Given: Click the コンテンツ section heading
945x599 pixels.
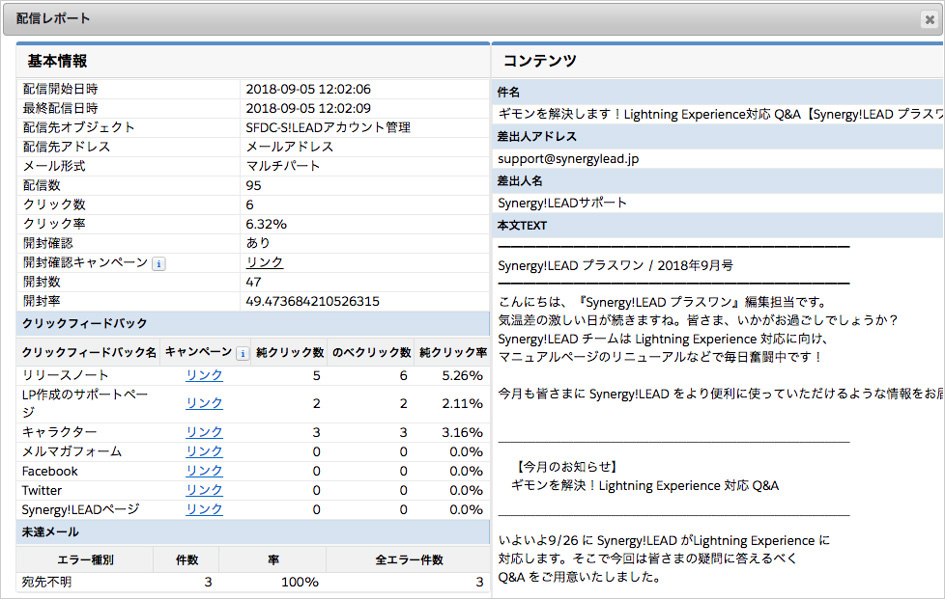Looking at the screenshot, I should click(x=539, y=61).
